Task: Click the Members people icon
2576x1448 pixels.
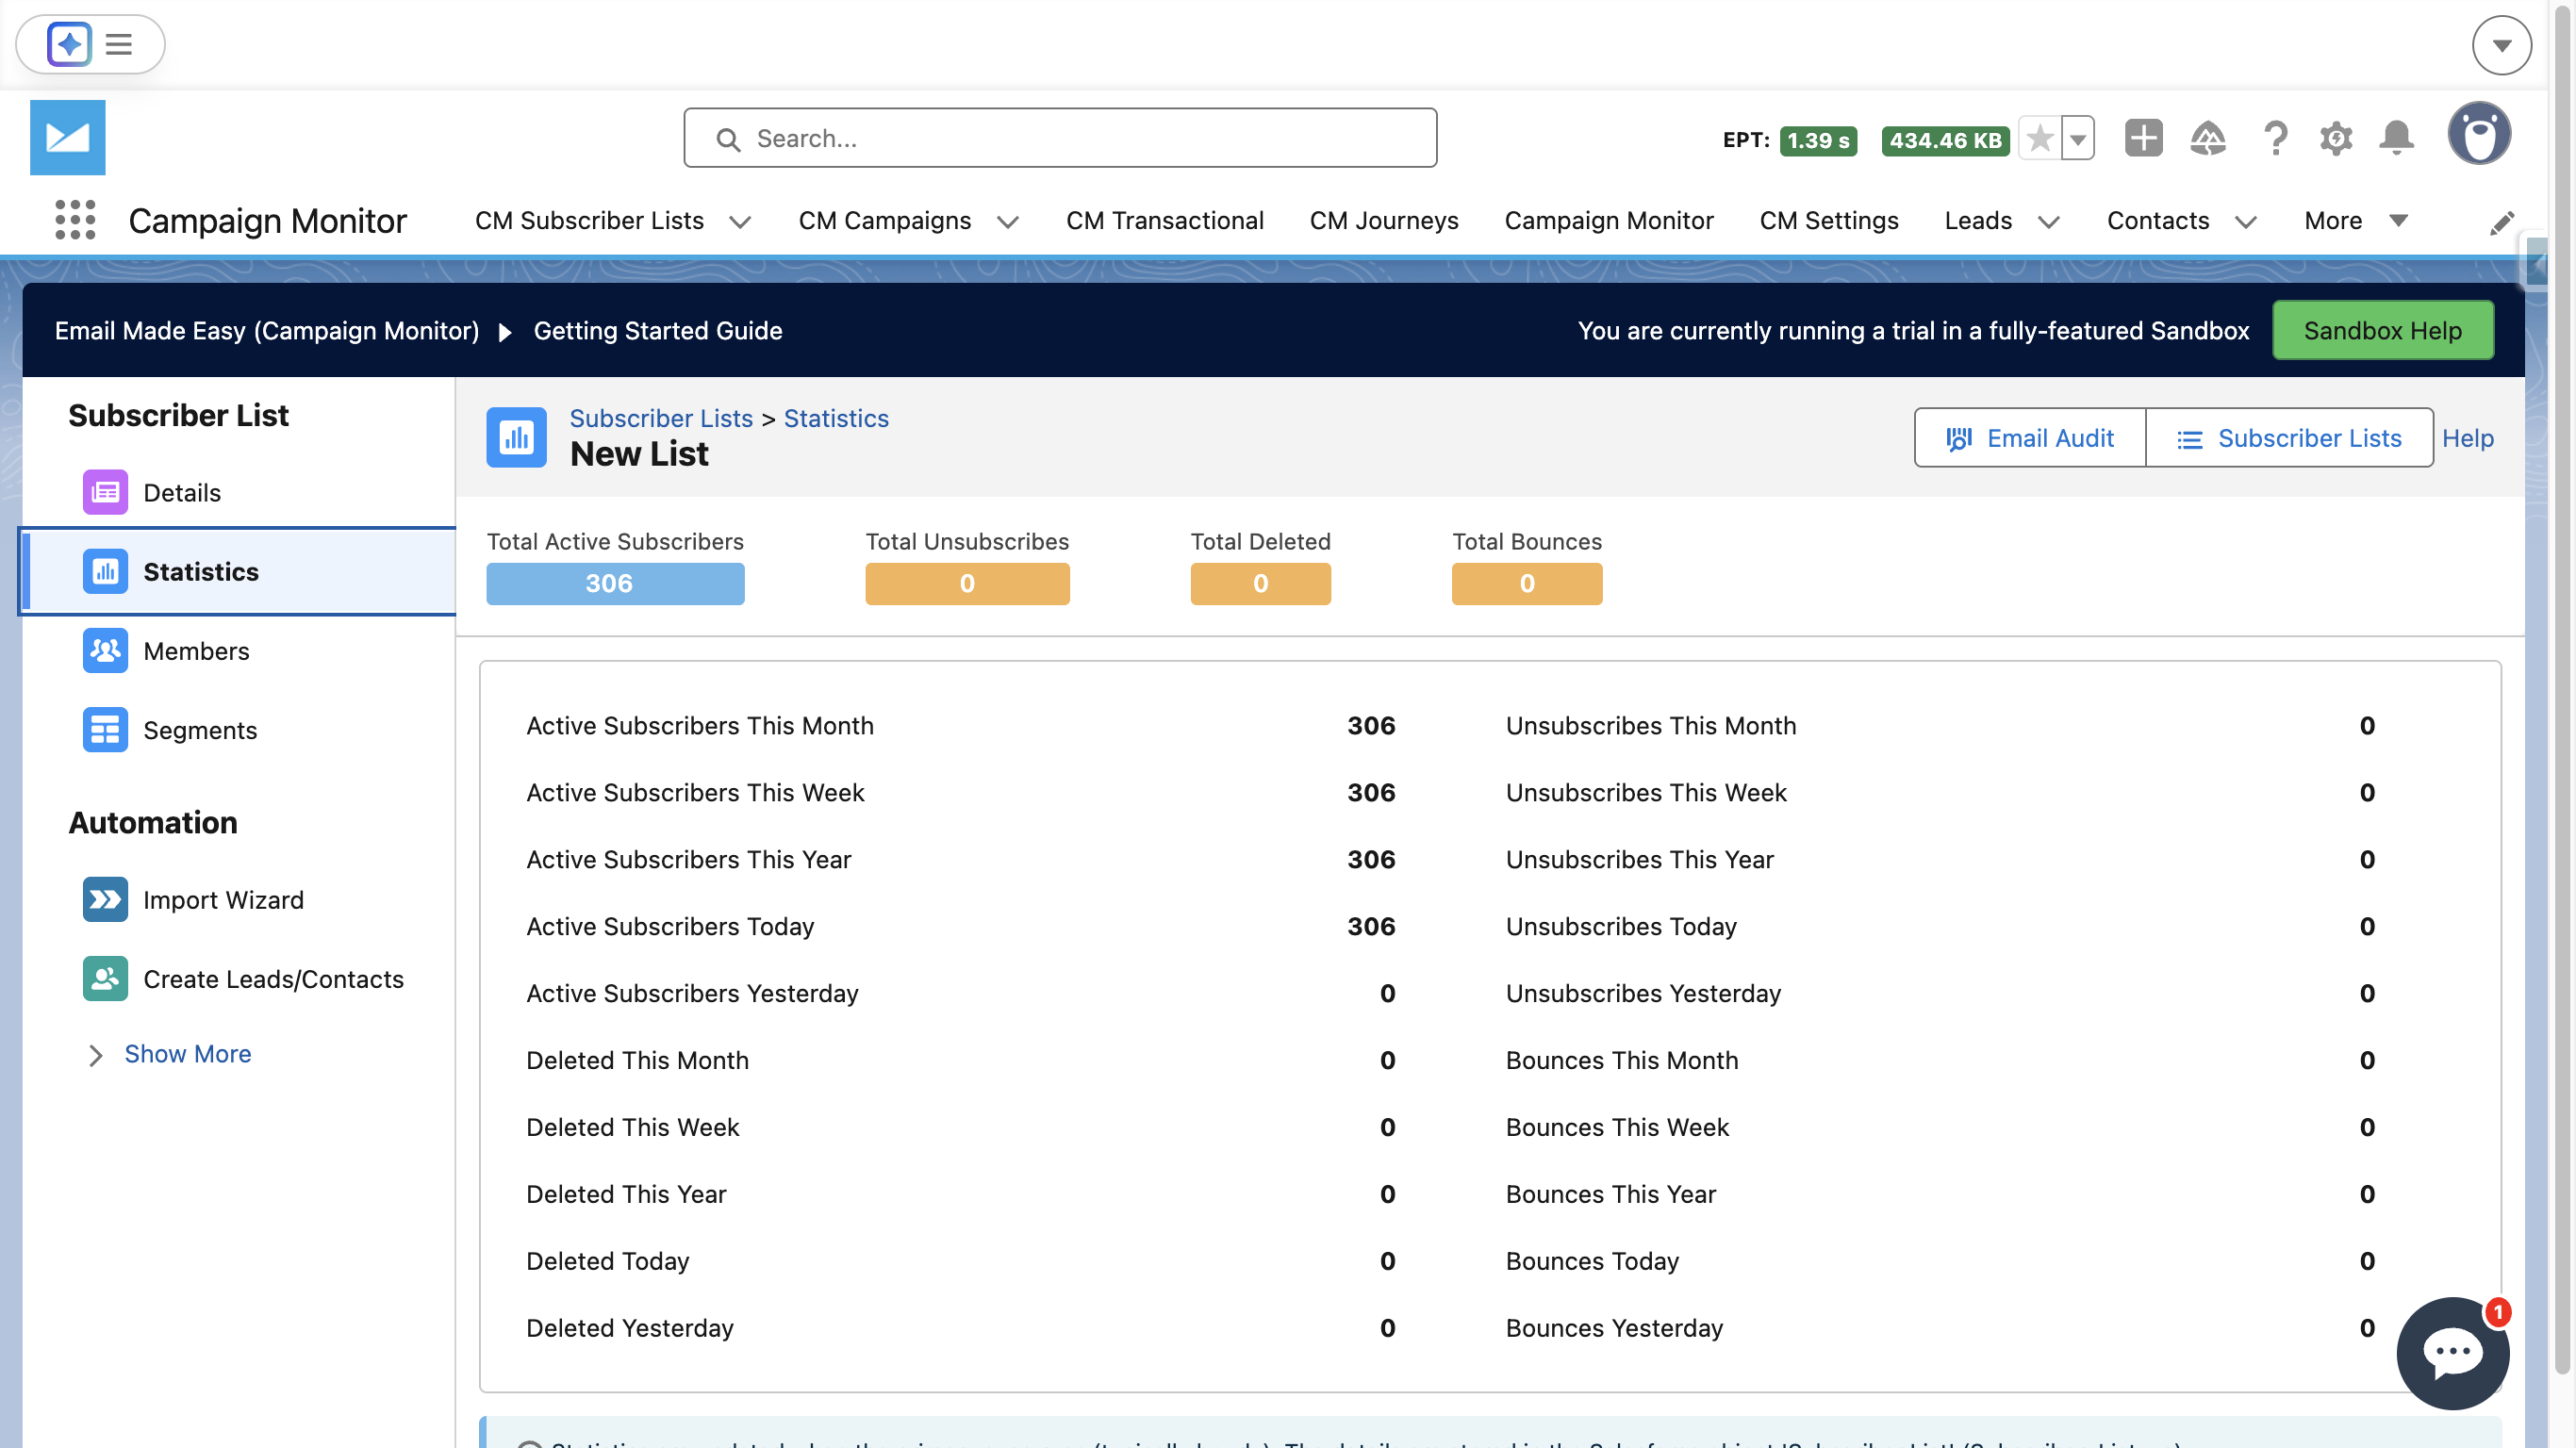Action: [105, 650]
